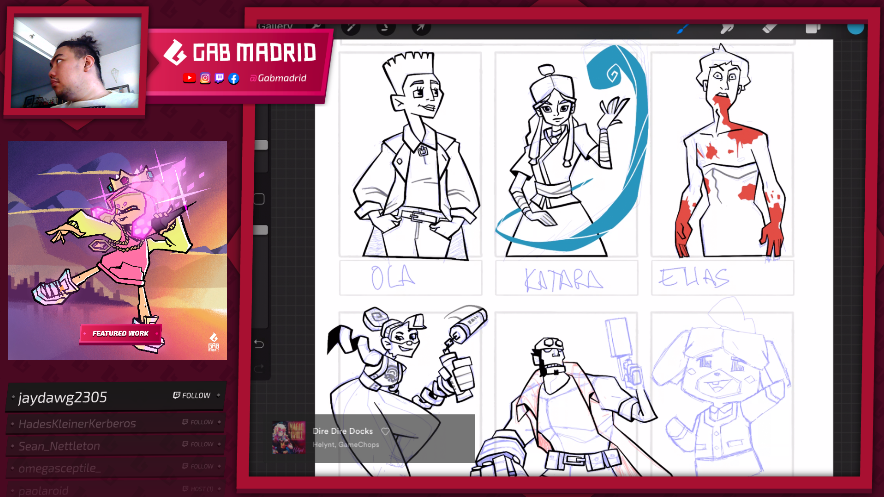Click the Gab Madrid logo mark

pyautogui.click(x=175, y=52)
